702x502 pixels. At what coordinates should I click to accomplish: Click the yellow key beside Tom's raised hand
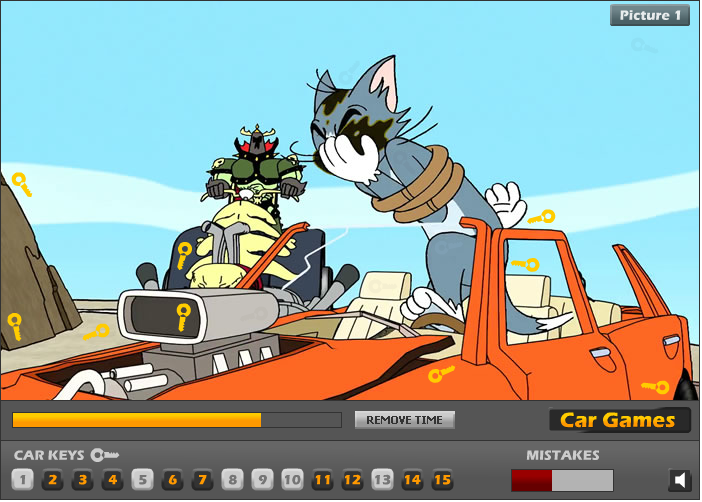(x=541, y=217)
